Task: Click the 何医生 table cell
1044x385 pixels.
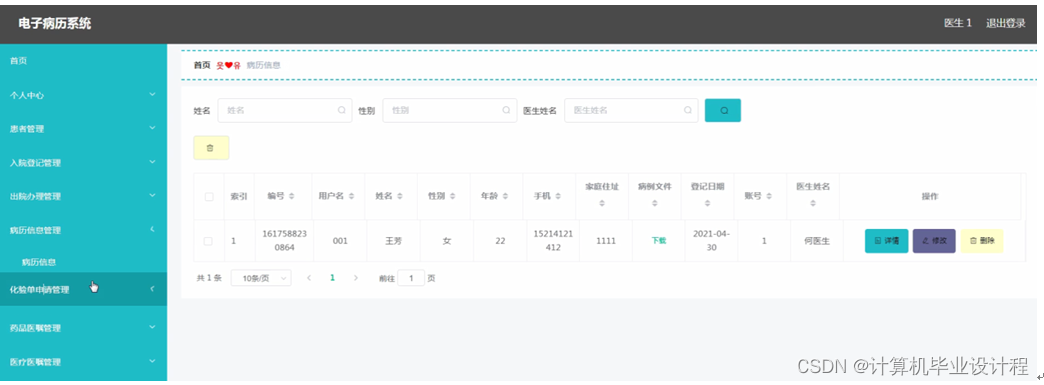Action: [x=817, y=241]
